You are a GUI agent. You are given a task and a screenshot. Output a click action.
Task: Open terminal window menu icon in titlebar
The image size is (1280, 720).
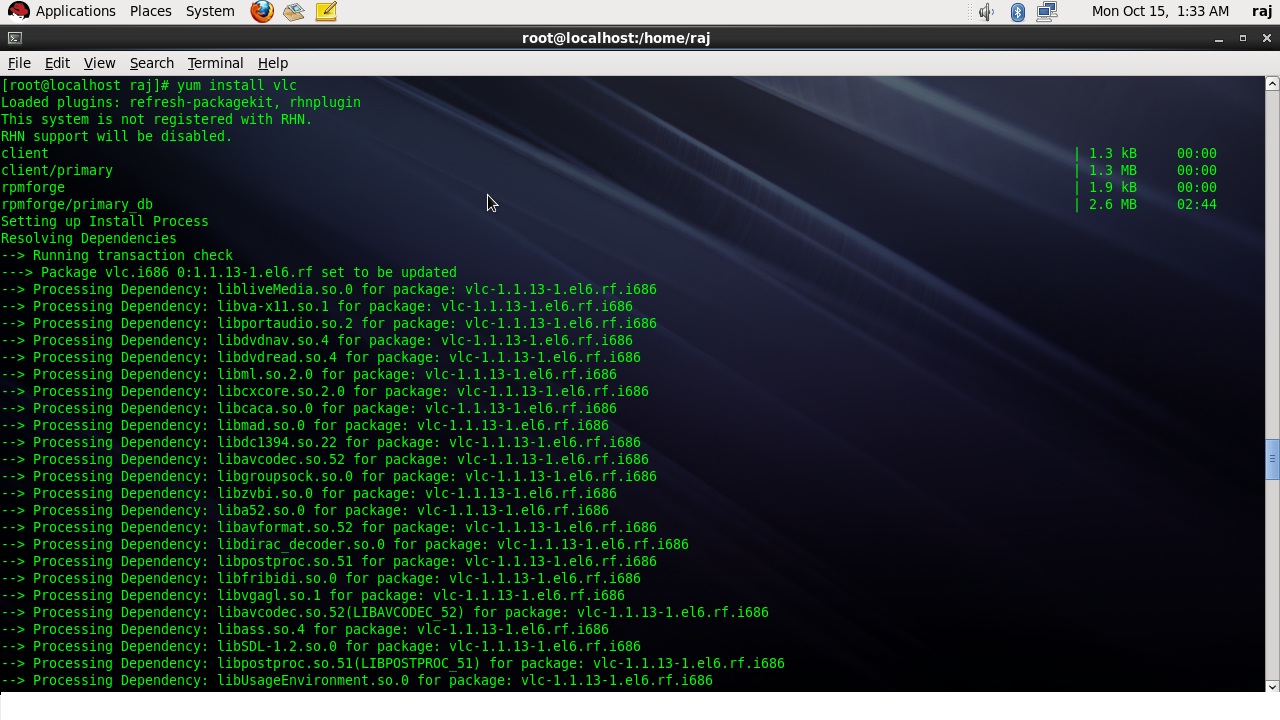[14, 38]
